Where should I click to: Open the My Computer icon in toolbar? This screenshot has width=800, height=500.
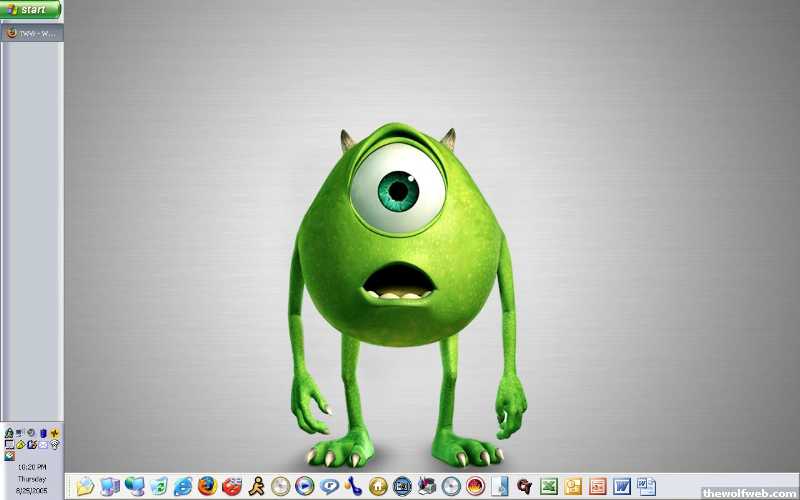110,486
